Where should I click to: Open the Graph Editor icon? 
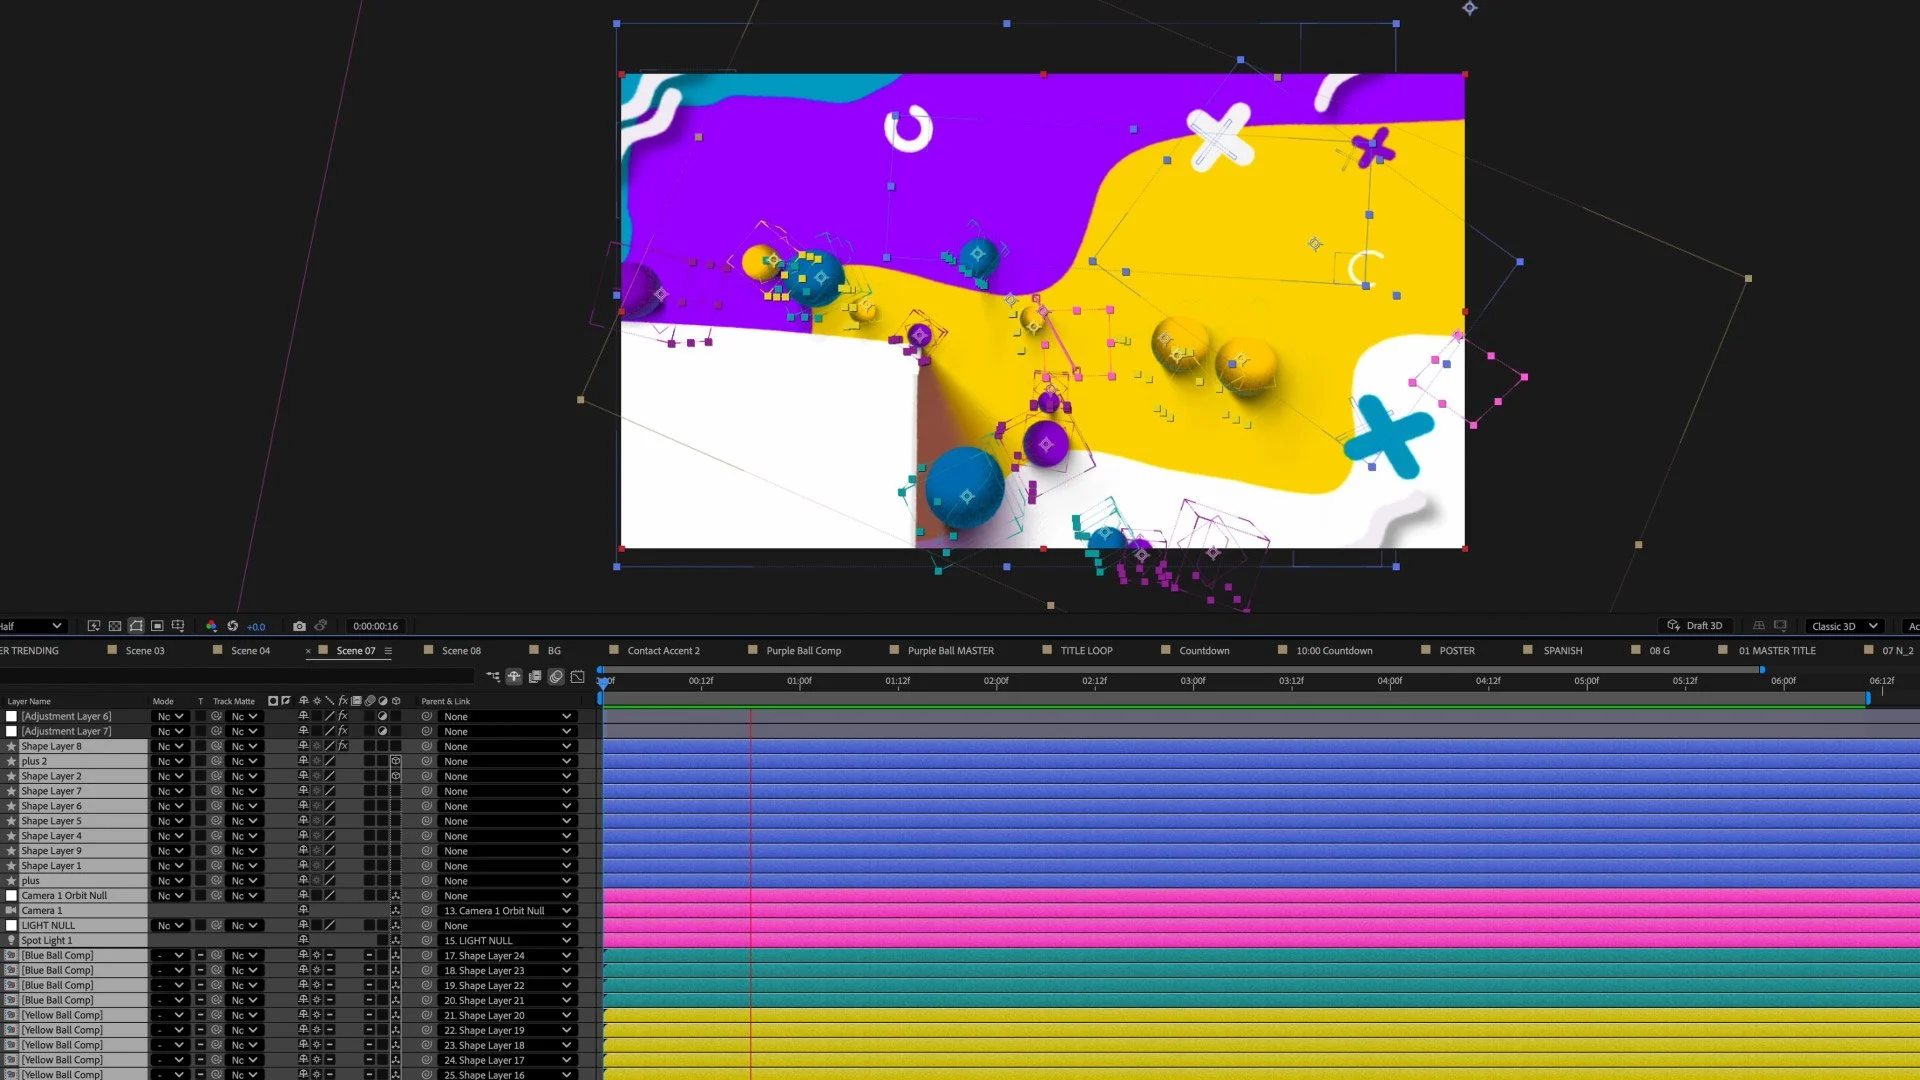[x=578, y=677]
